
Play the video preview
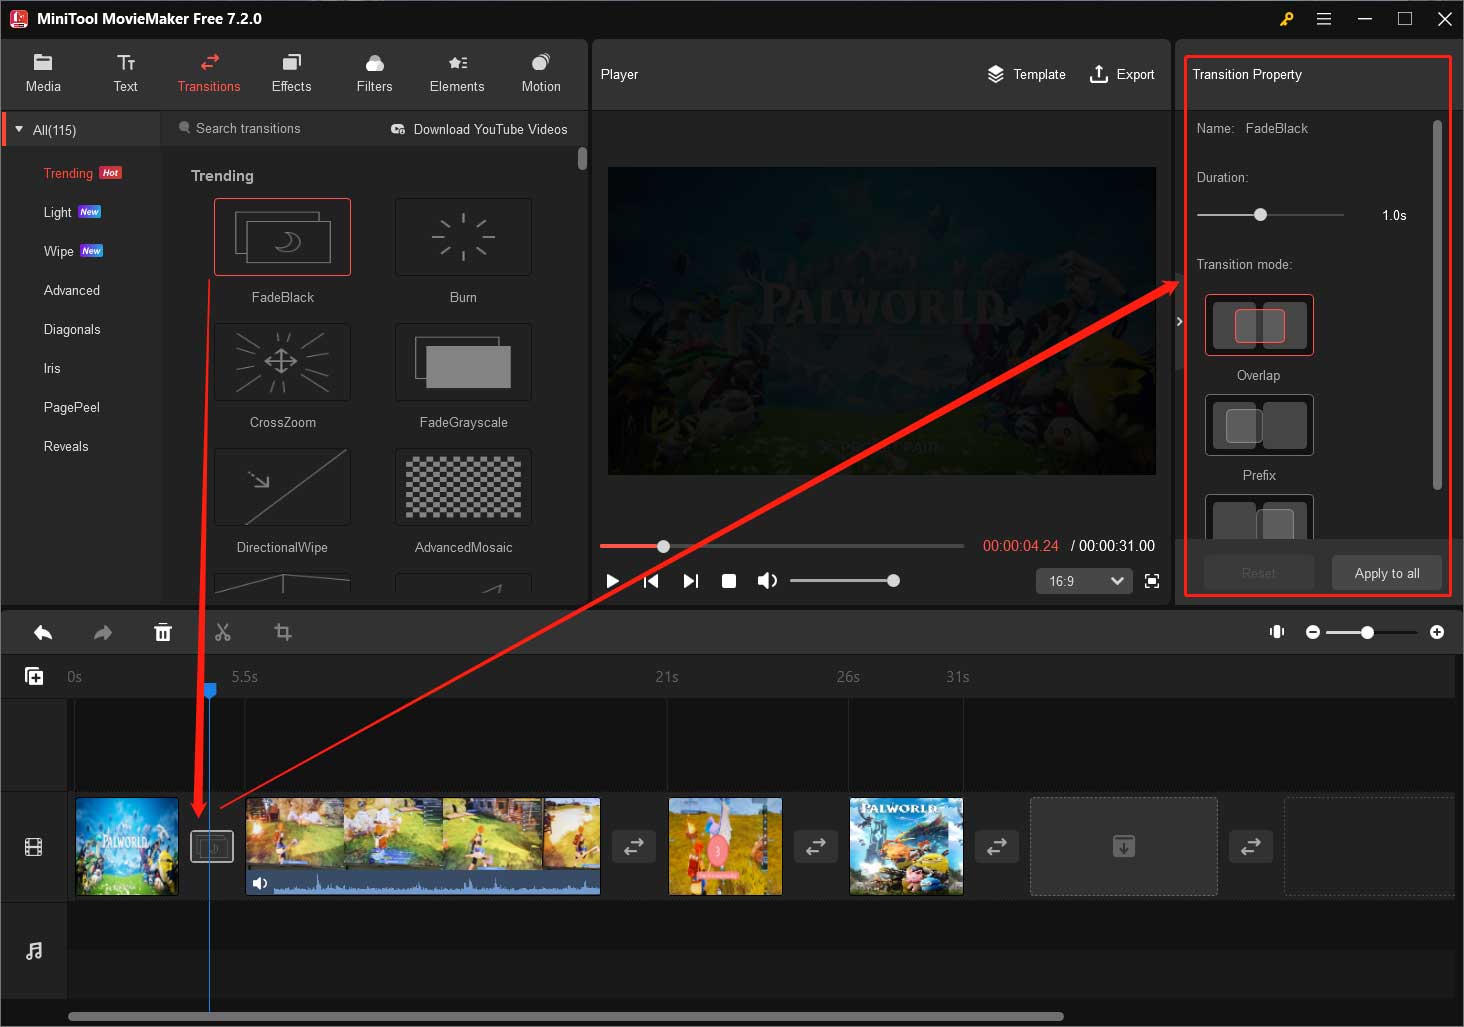[613, 581]
